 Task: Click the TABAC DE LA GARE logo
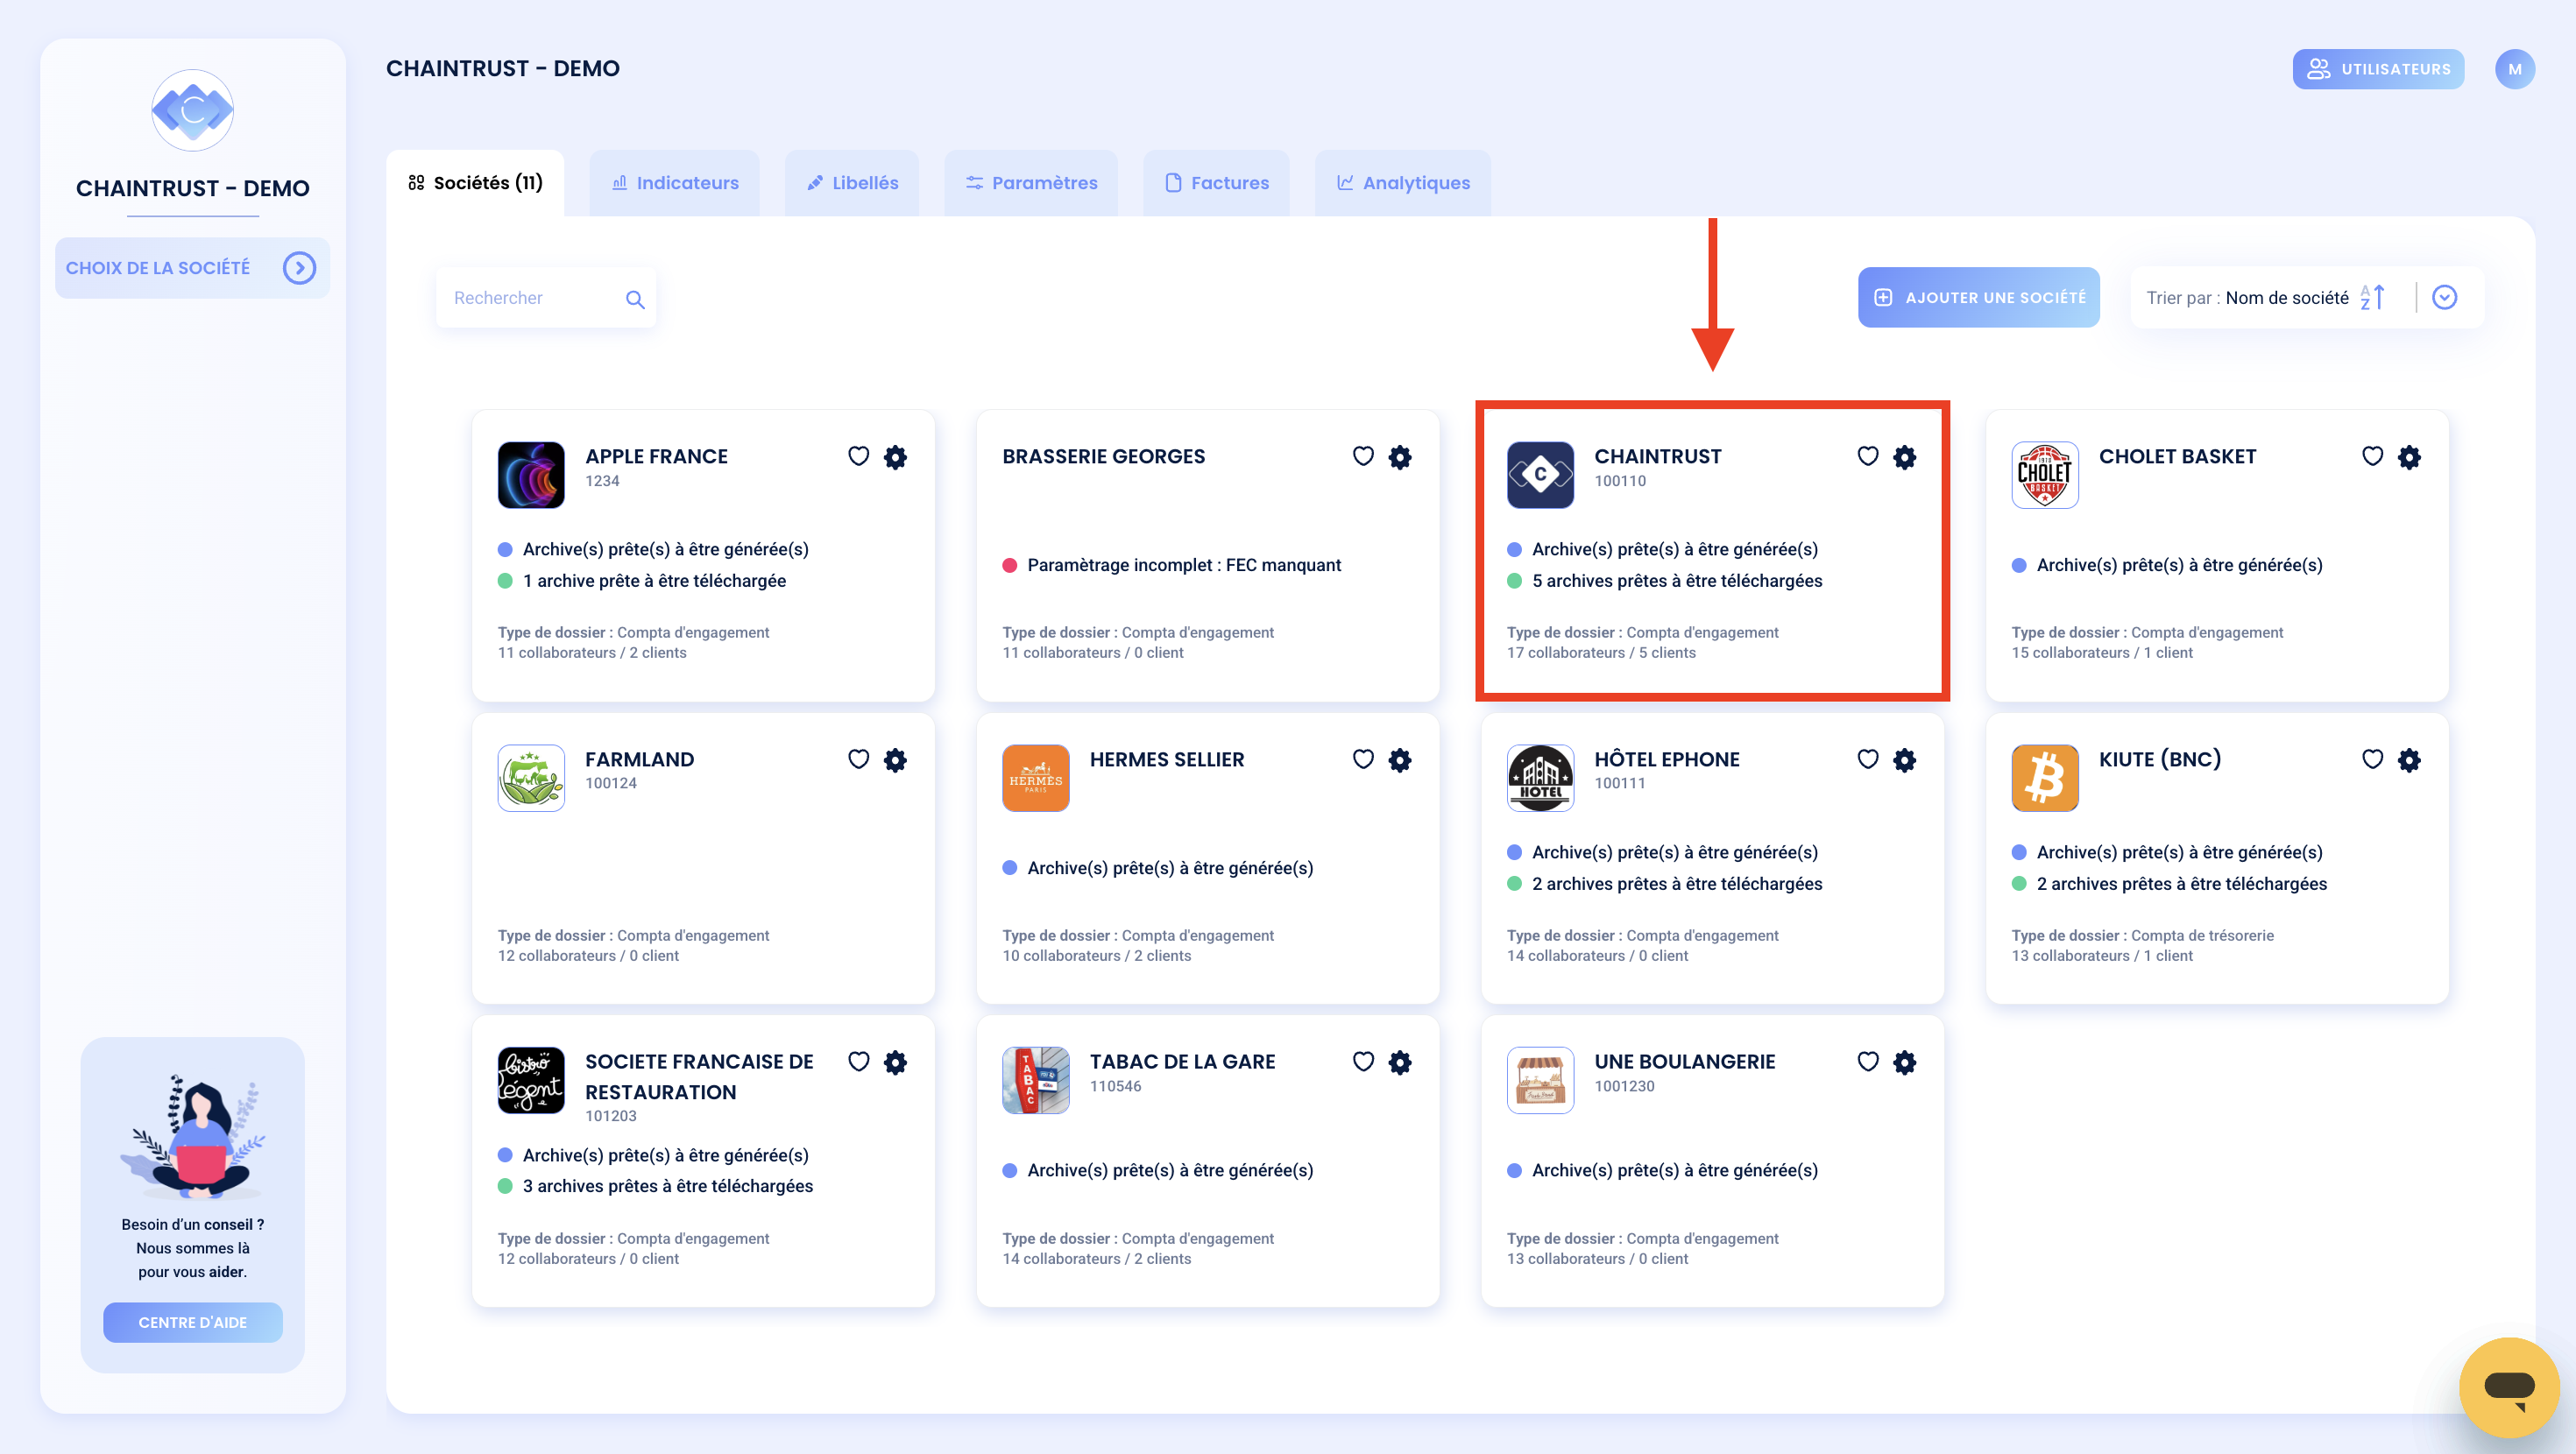pos(1036,1080)
